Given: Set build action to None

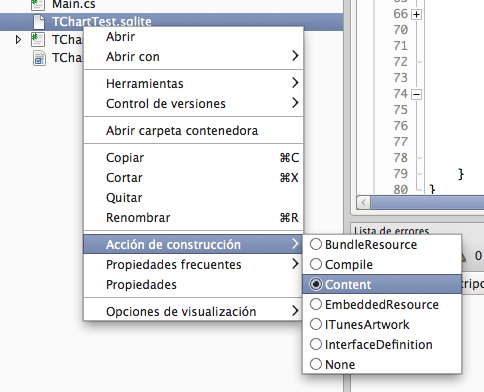Looking at the screenshot, I should click(x=382, y=364).
